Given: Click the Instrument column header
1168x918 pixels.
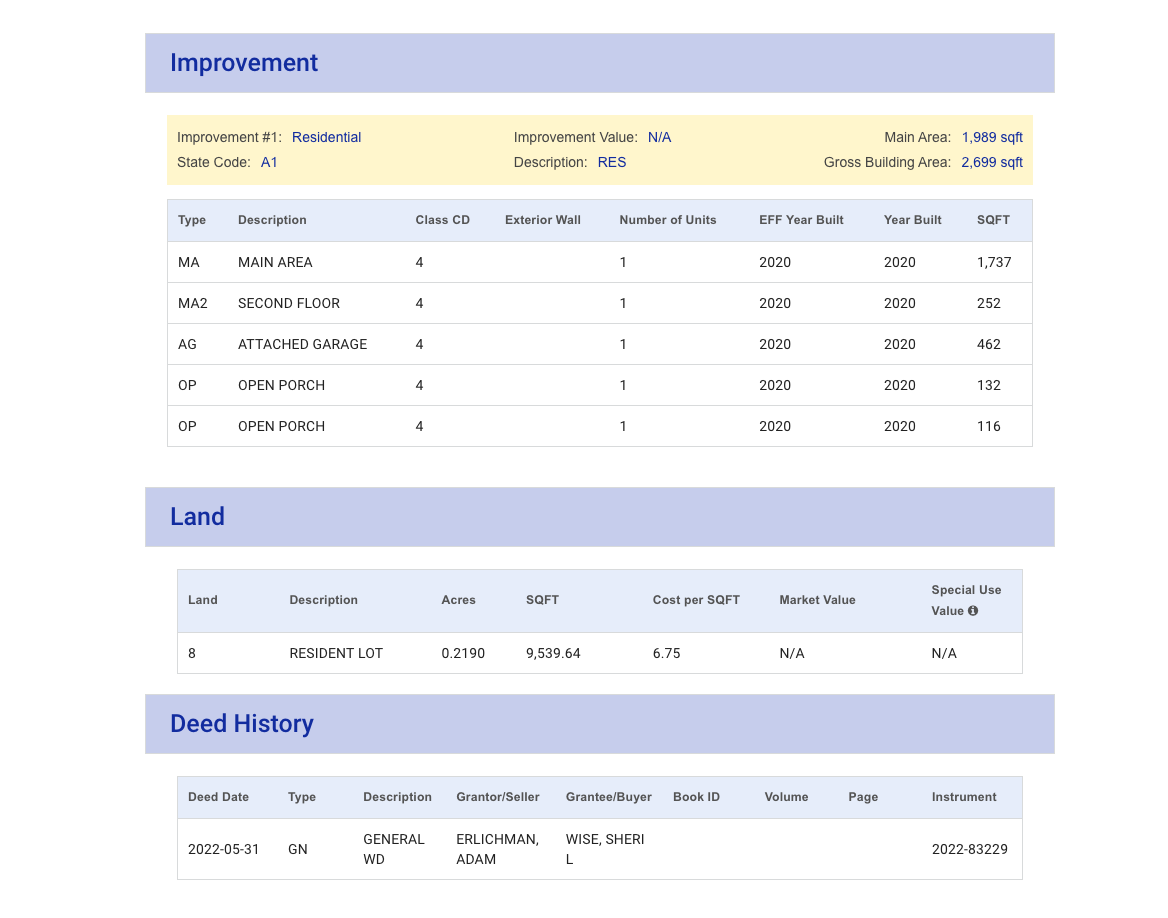Looking at the screenshot, I should pyautogui.click(x=964, y=797).
